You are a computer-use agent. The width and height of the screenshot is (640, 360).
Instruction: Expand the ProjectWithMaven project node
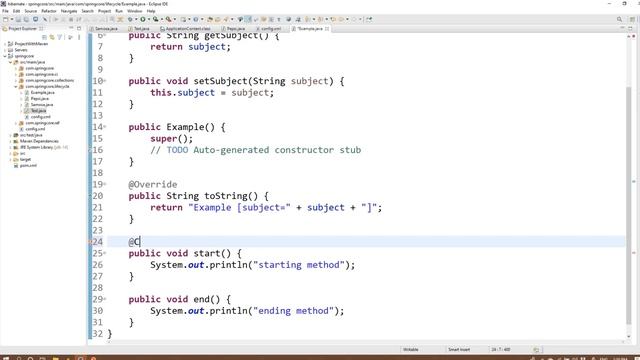5,44
